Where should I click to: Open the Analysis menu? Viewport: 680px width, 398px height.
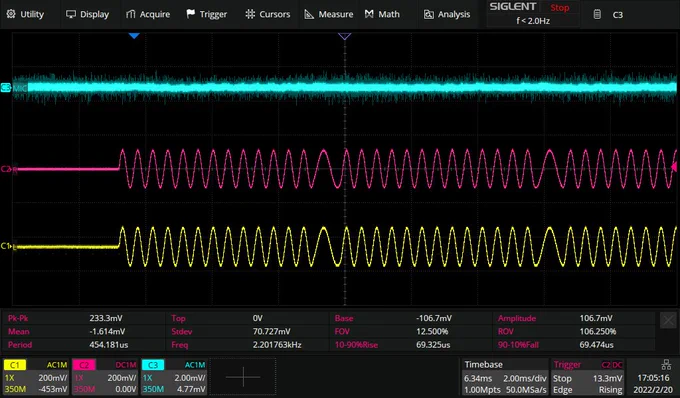click(x=447, y=14)
